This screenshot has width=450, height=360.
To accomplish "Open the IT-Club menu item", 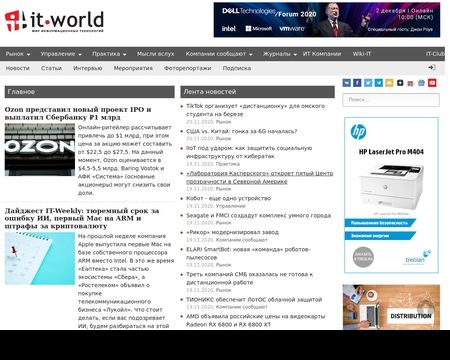I will tap(435, 54).
